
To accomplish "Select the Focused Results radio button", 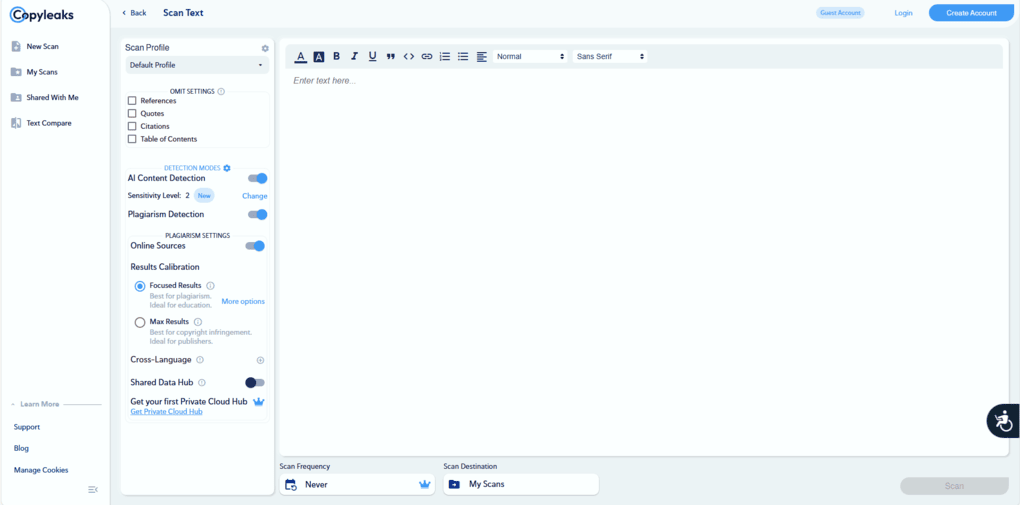I will pos(140,286).
